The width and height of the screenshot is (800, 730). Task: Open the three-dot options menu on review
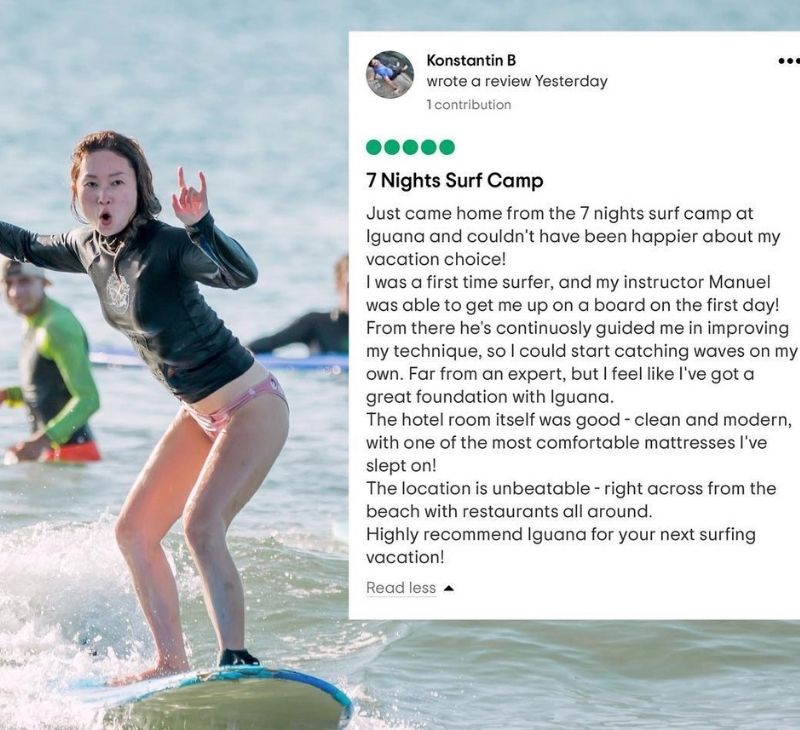788,61
